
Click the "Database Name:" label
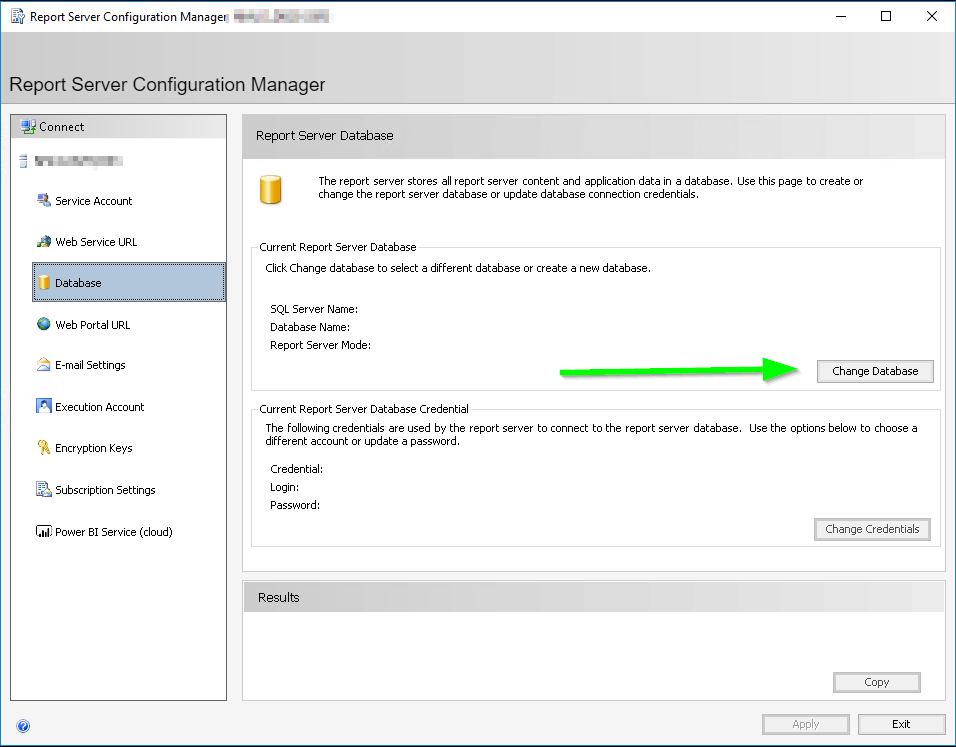coord(310,327)
